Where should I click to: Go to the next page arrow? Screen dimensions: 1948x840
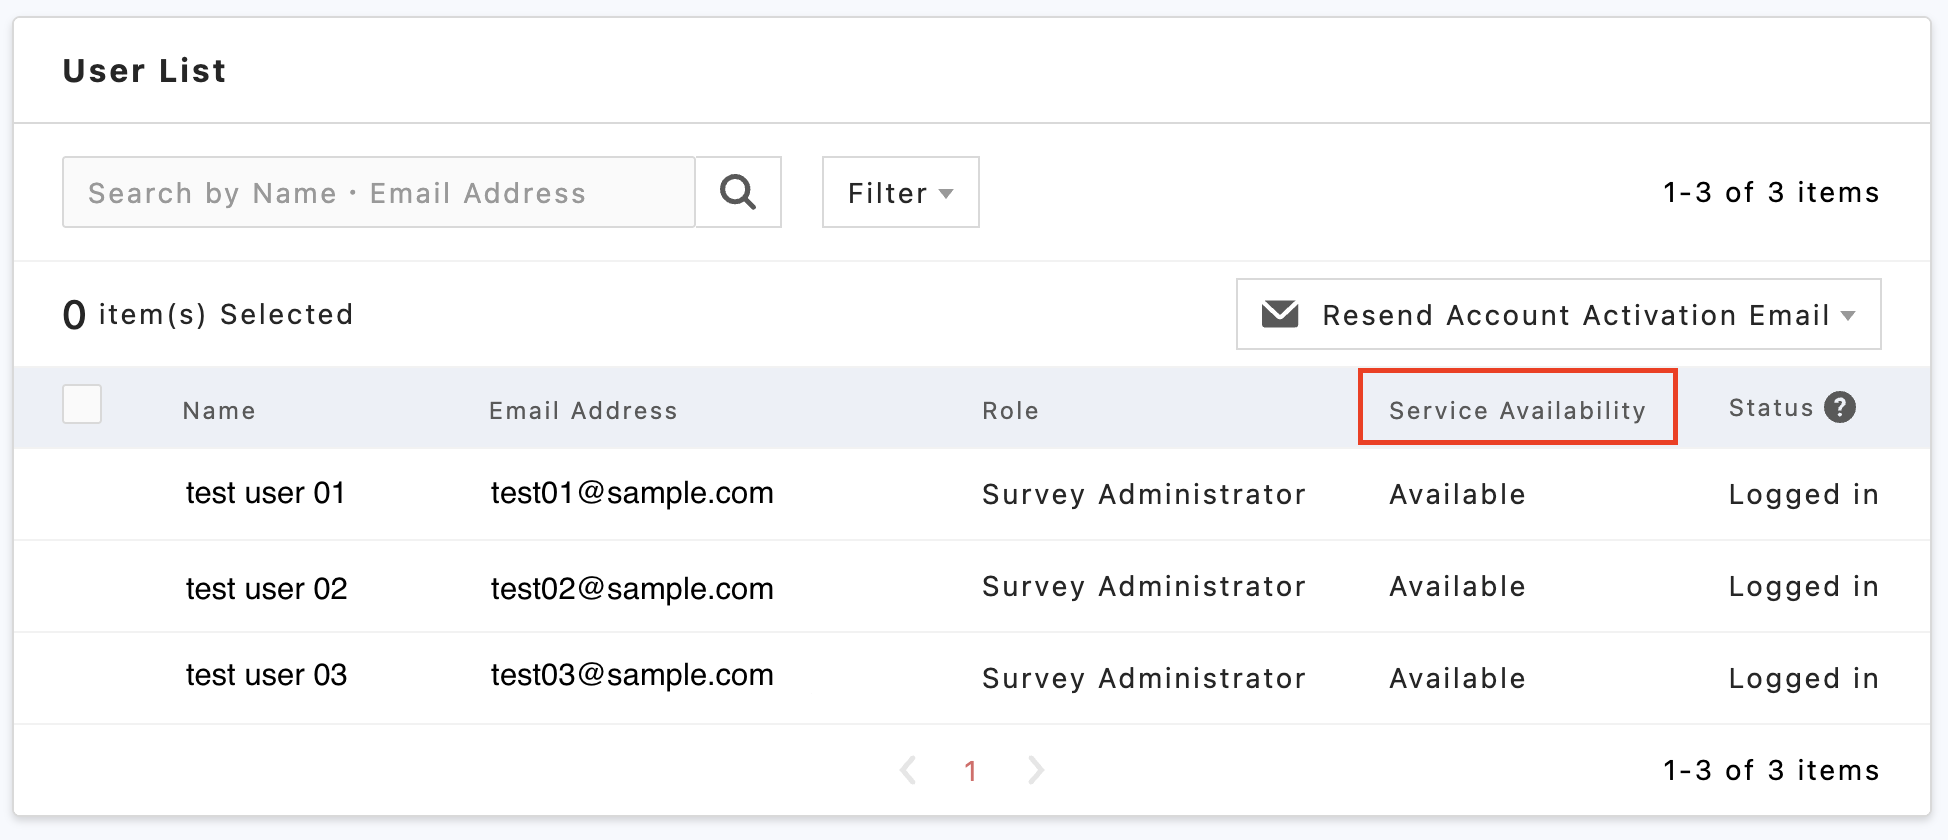pyautogui.click(x=1036, y=770)
